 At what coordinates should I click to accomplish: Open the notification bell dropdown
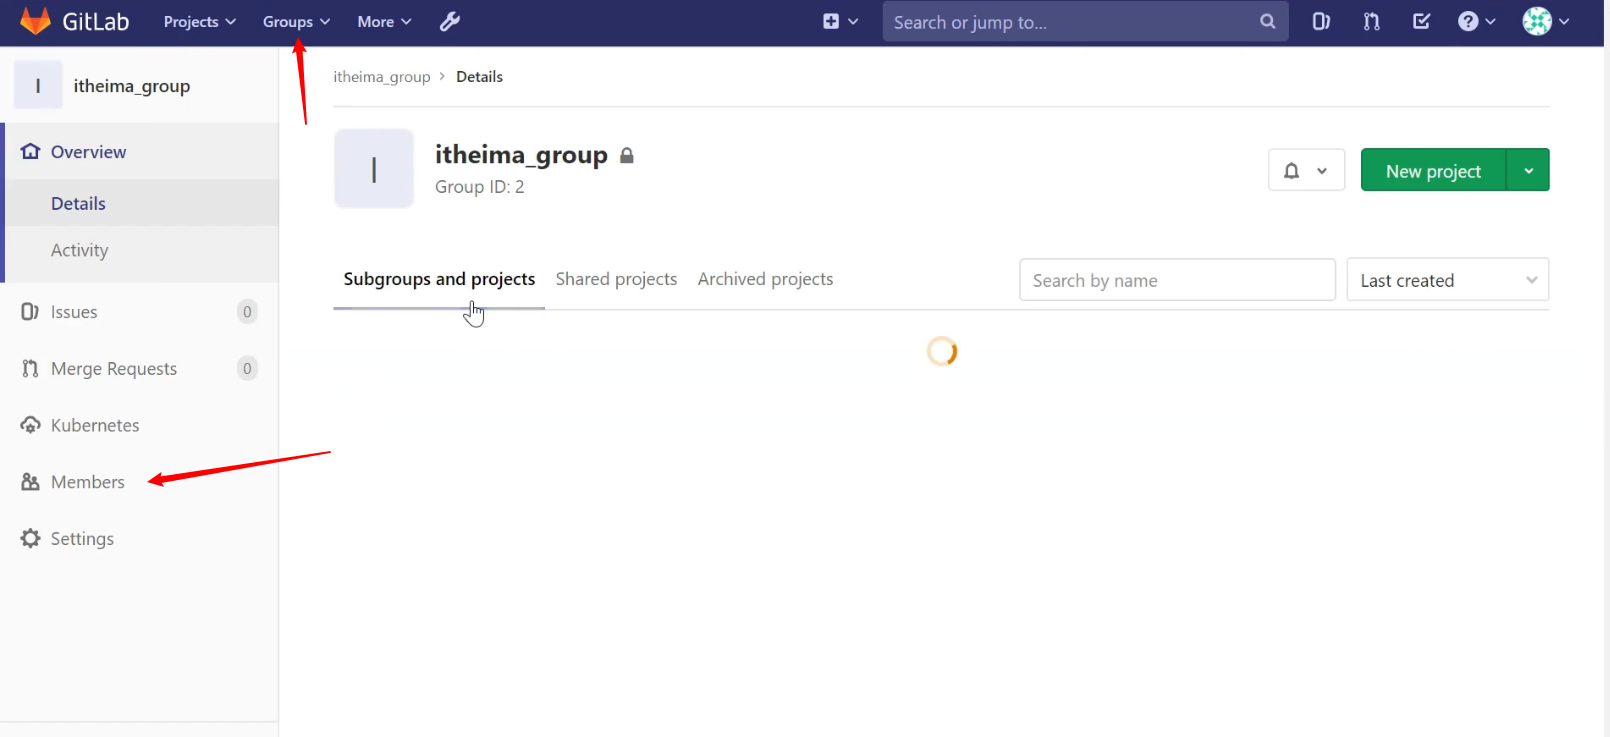[x=1306, y=170]
